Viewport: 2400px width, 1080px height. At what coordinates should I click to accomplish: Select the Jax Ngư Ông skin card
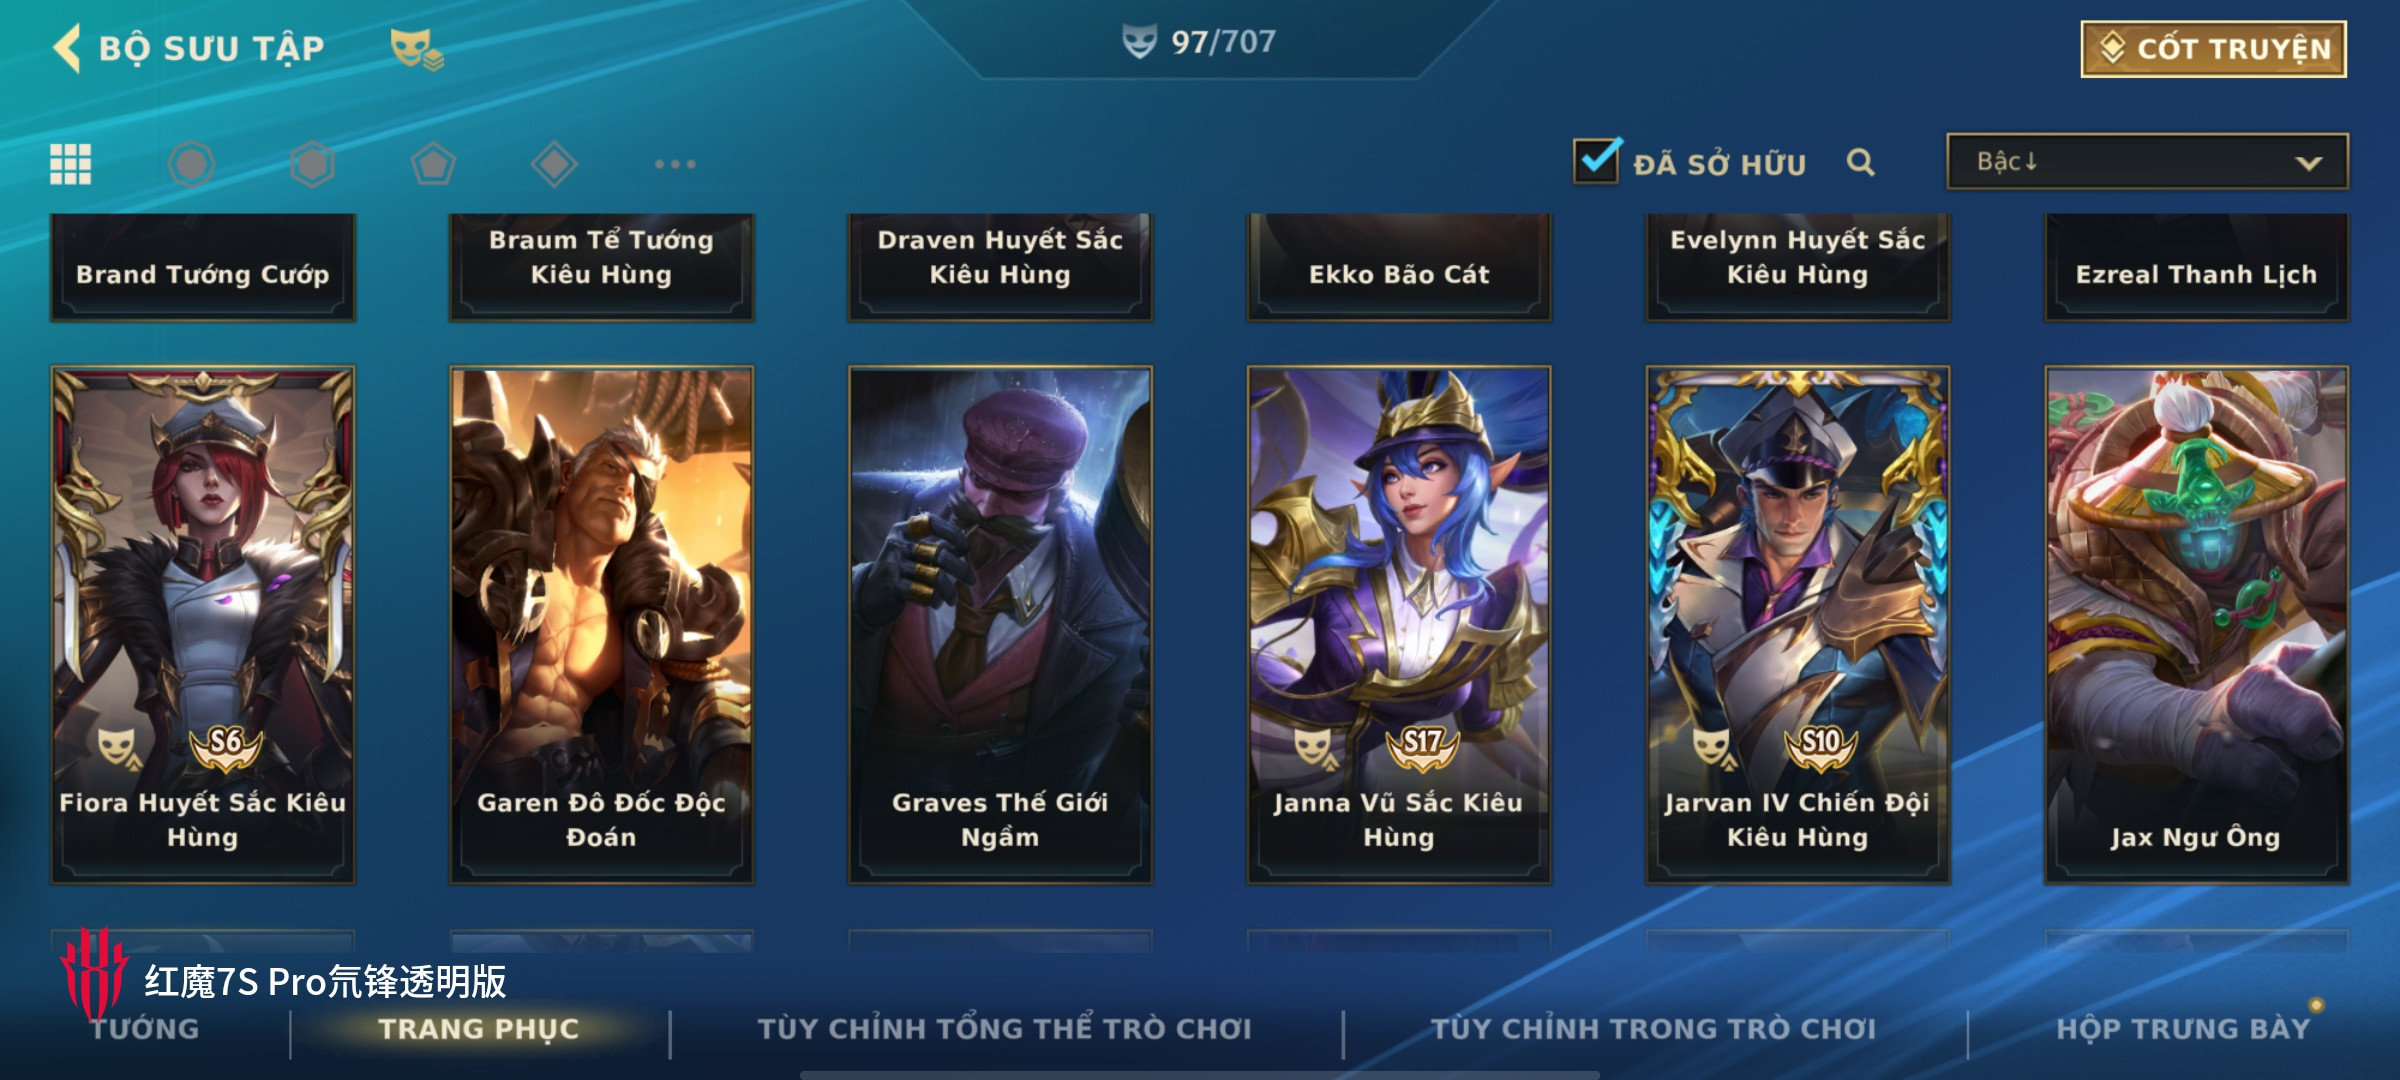click(x=2196, y=625)
